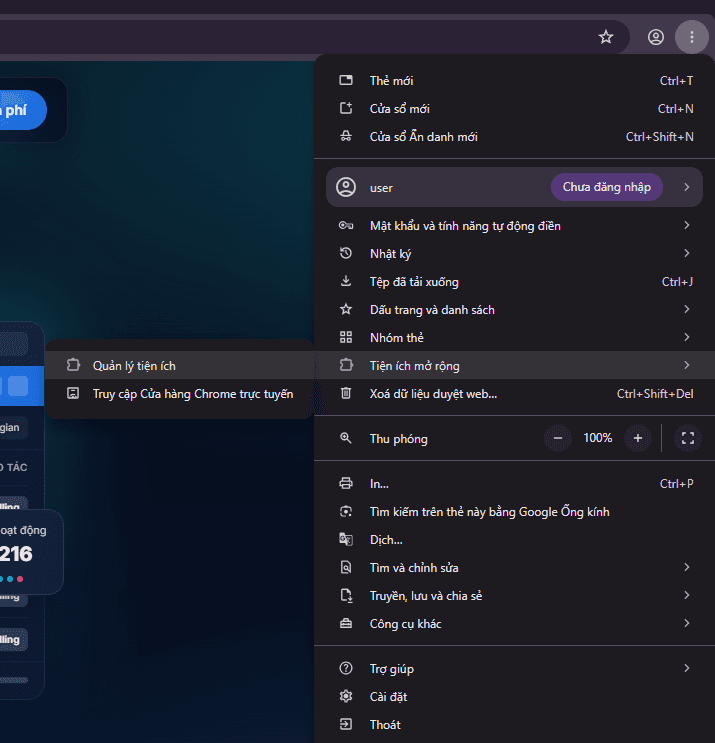The height and width of the screenshot is (743, 715).
Task: Click the blue phí button on the page
Action: 21,110
